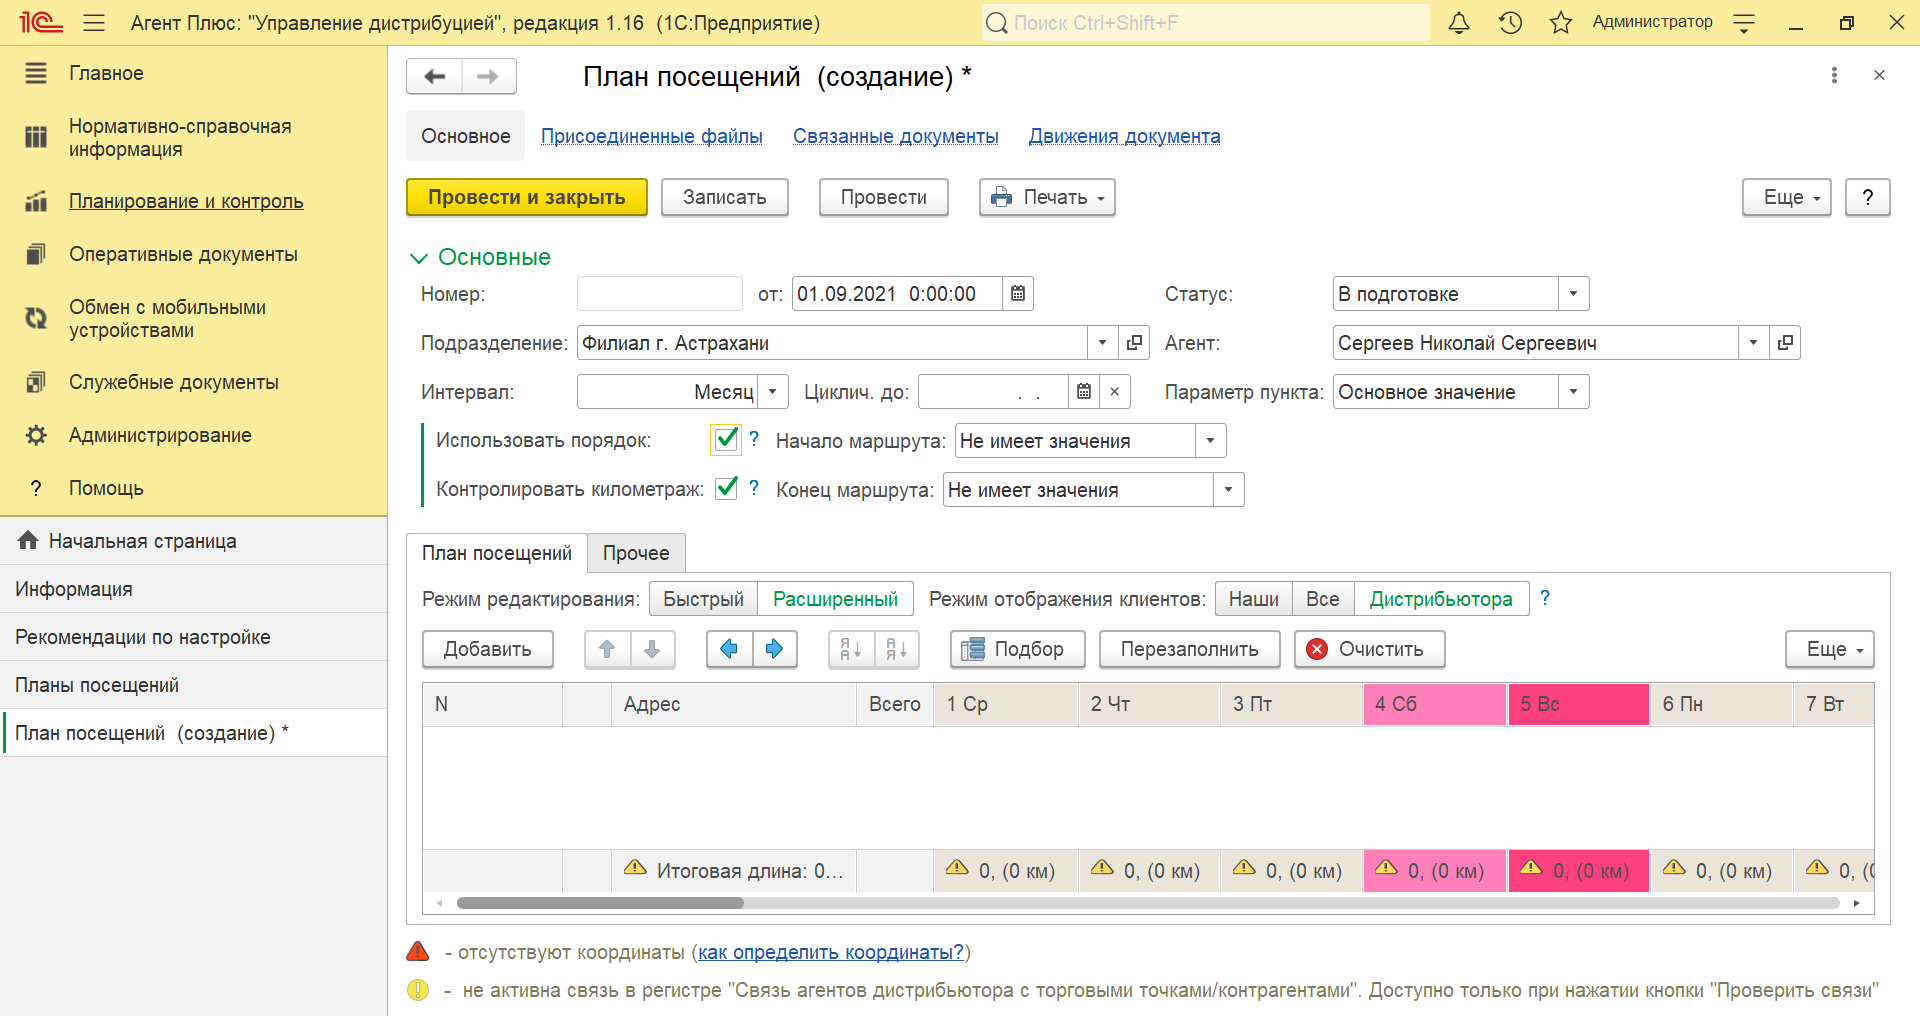The image size is (1920, 1016).
Task: Open Еще menu above visit table
Action: tap(1830, 649)
